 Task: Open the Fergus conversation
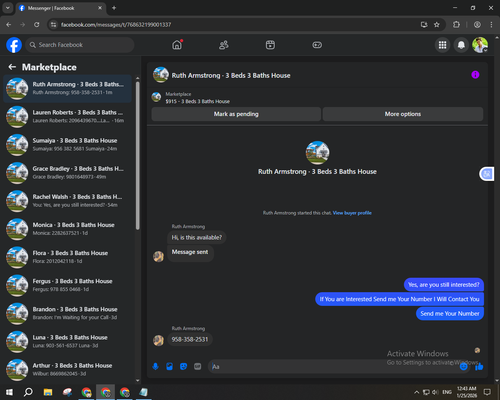67,285
